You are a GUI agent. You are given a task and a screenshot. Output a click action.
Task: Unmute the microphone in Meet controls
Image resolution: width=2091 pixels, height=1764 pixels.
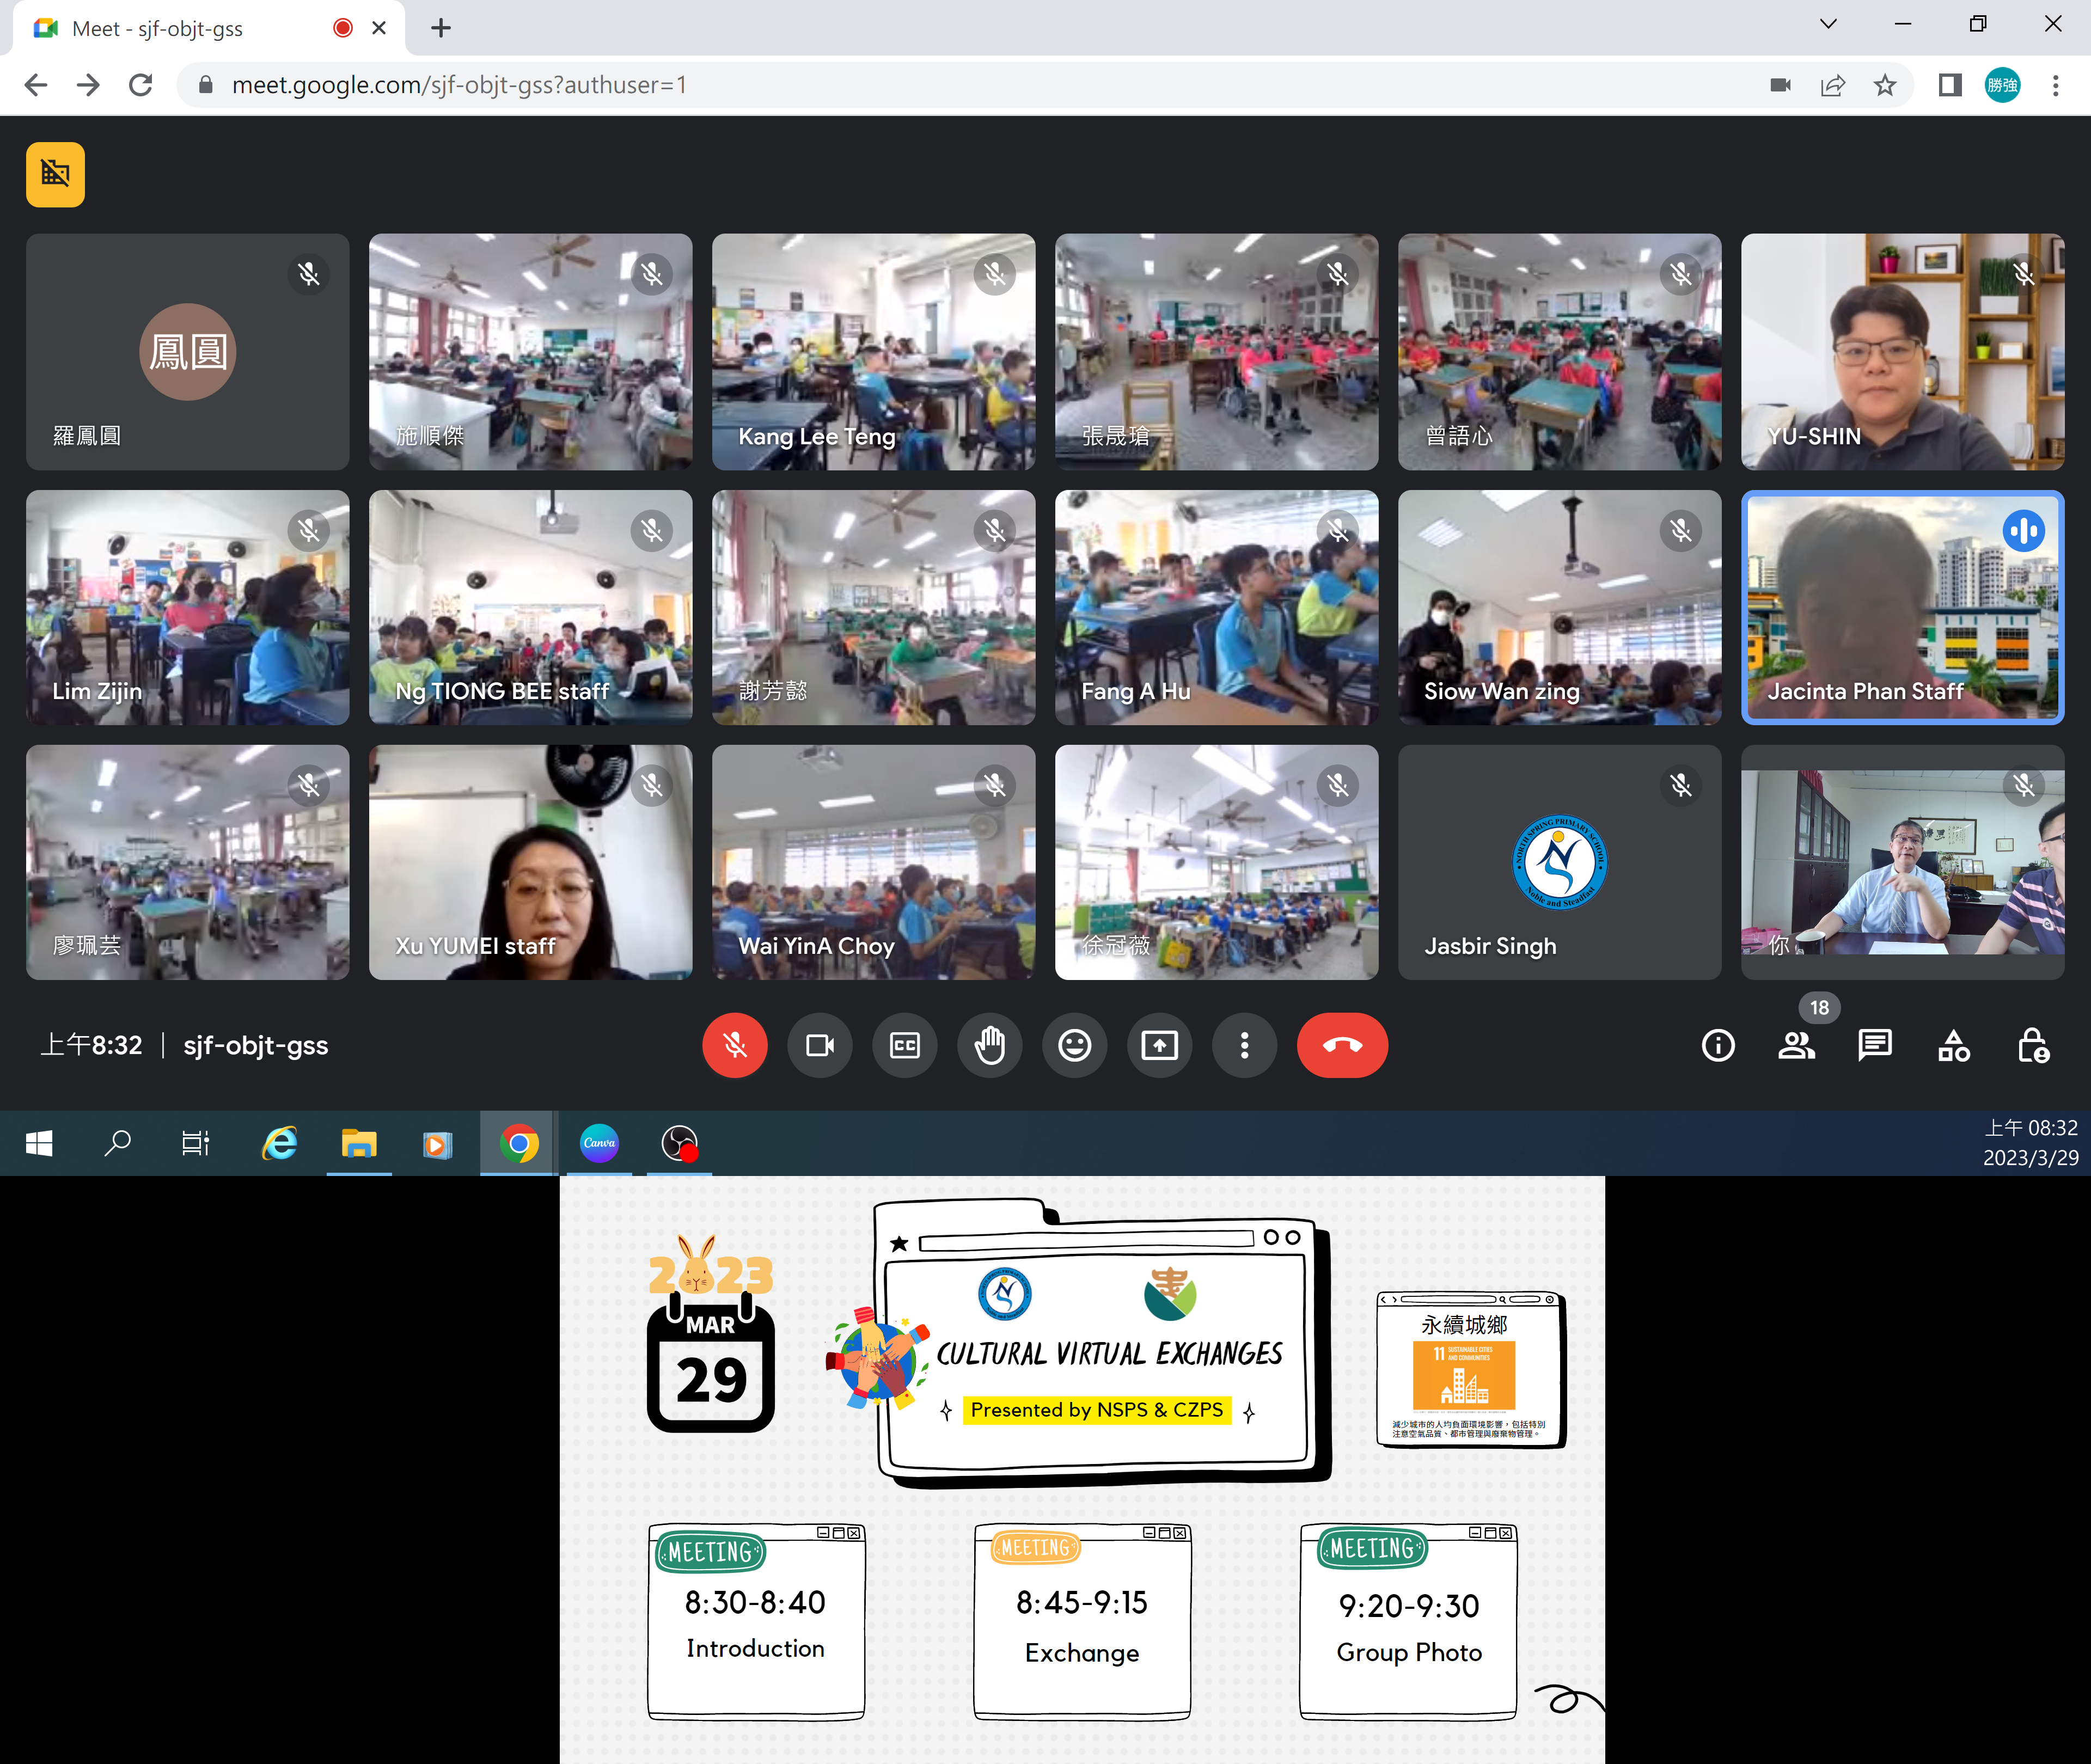pyautogui.click(x=734, y=1045)
